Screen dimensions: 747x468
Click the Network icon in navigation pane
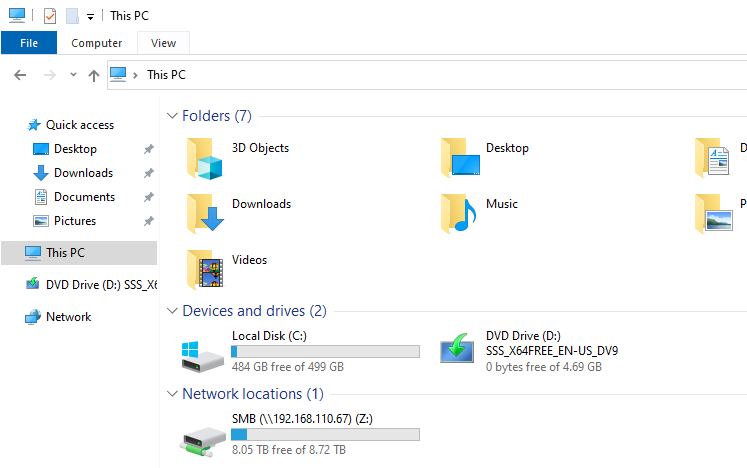[33, 317]
